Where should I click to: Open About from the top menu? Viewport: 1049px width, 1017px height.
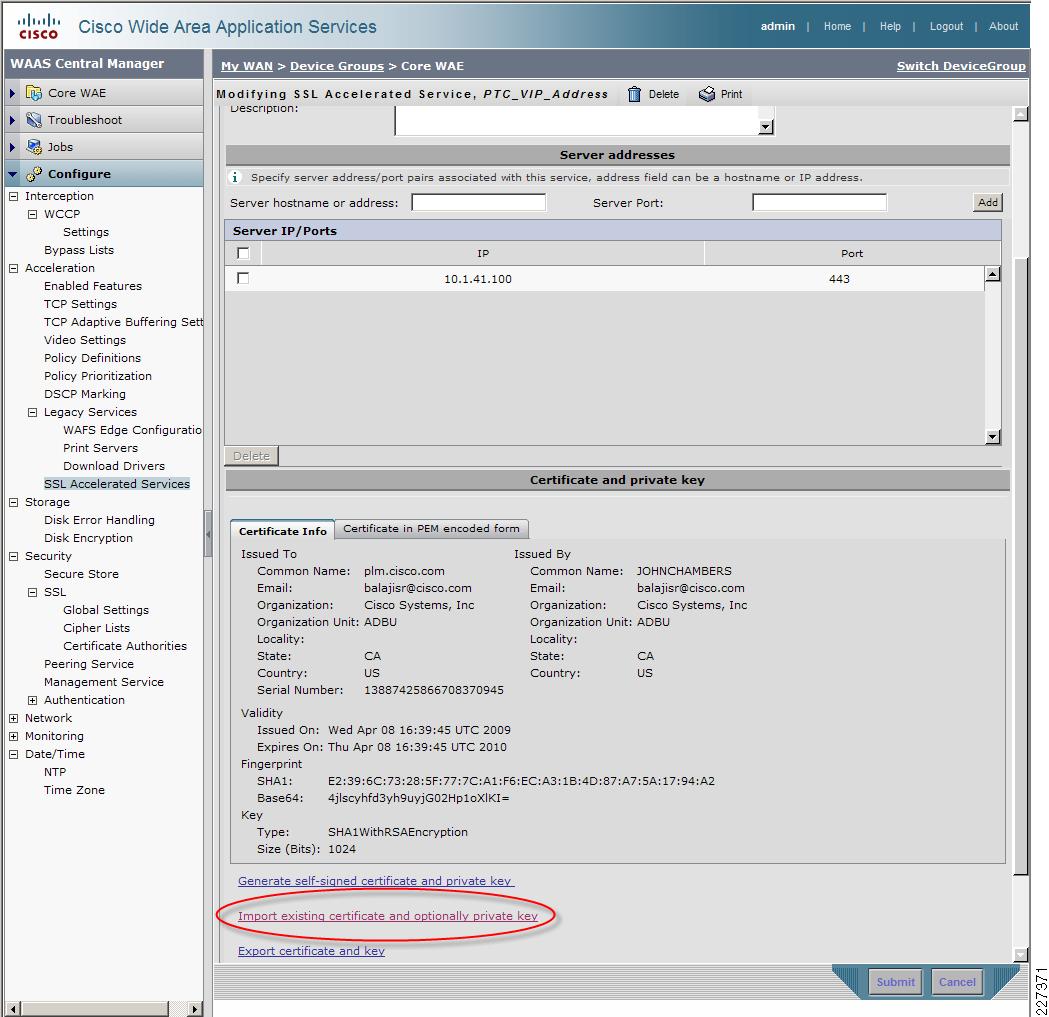click(x=1003, y=26)
